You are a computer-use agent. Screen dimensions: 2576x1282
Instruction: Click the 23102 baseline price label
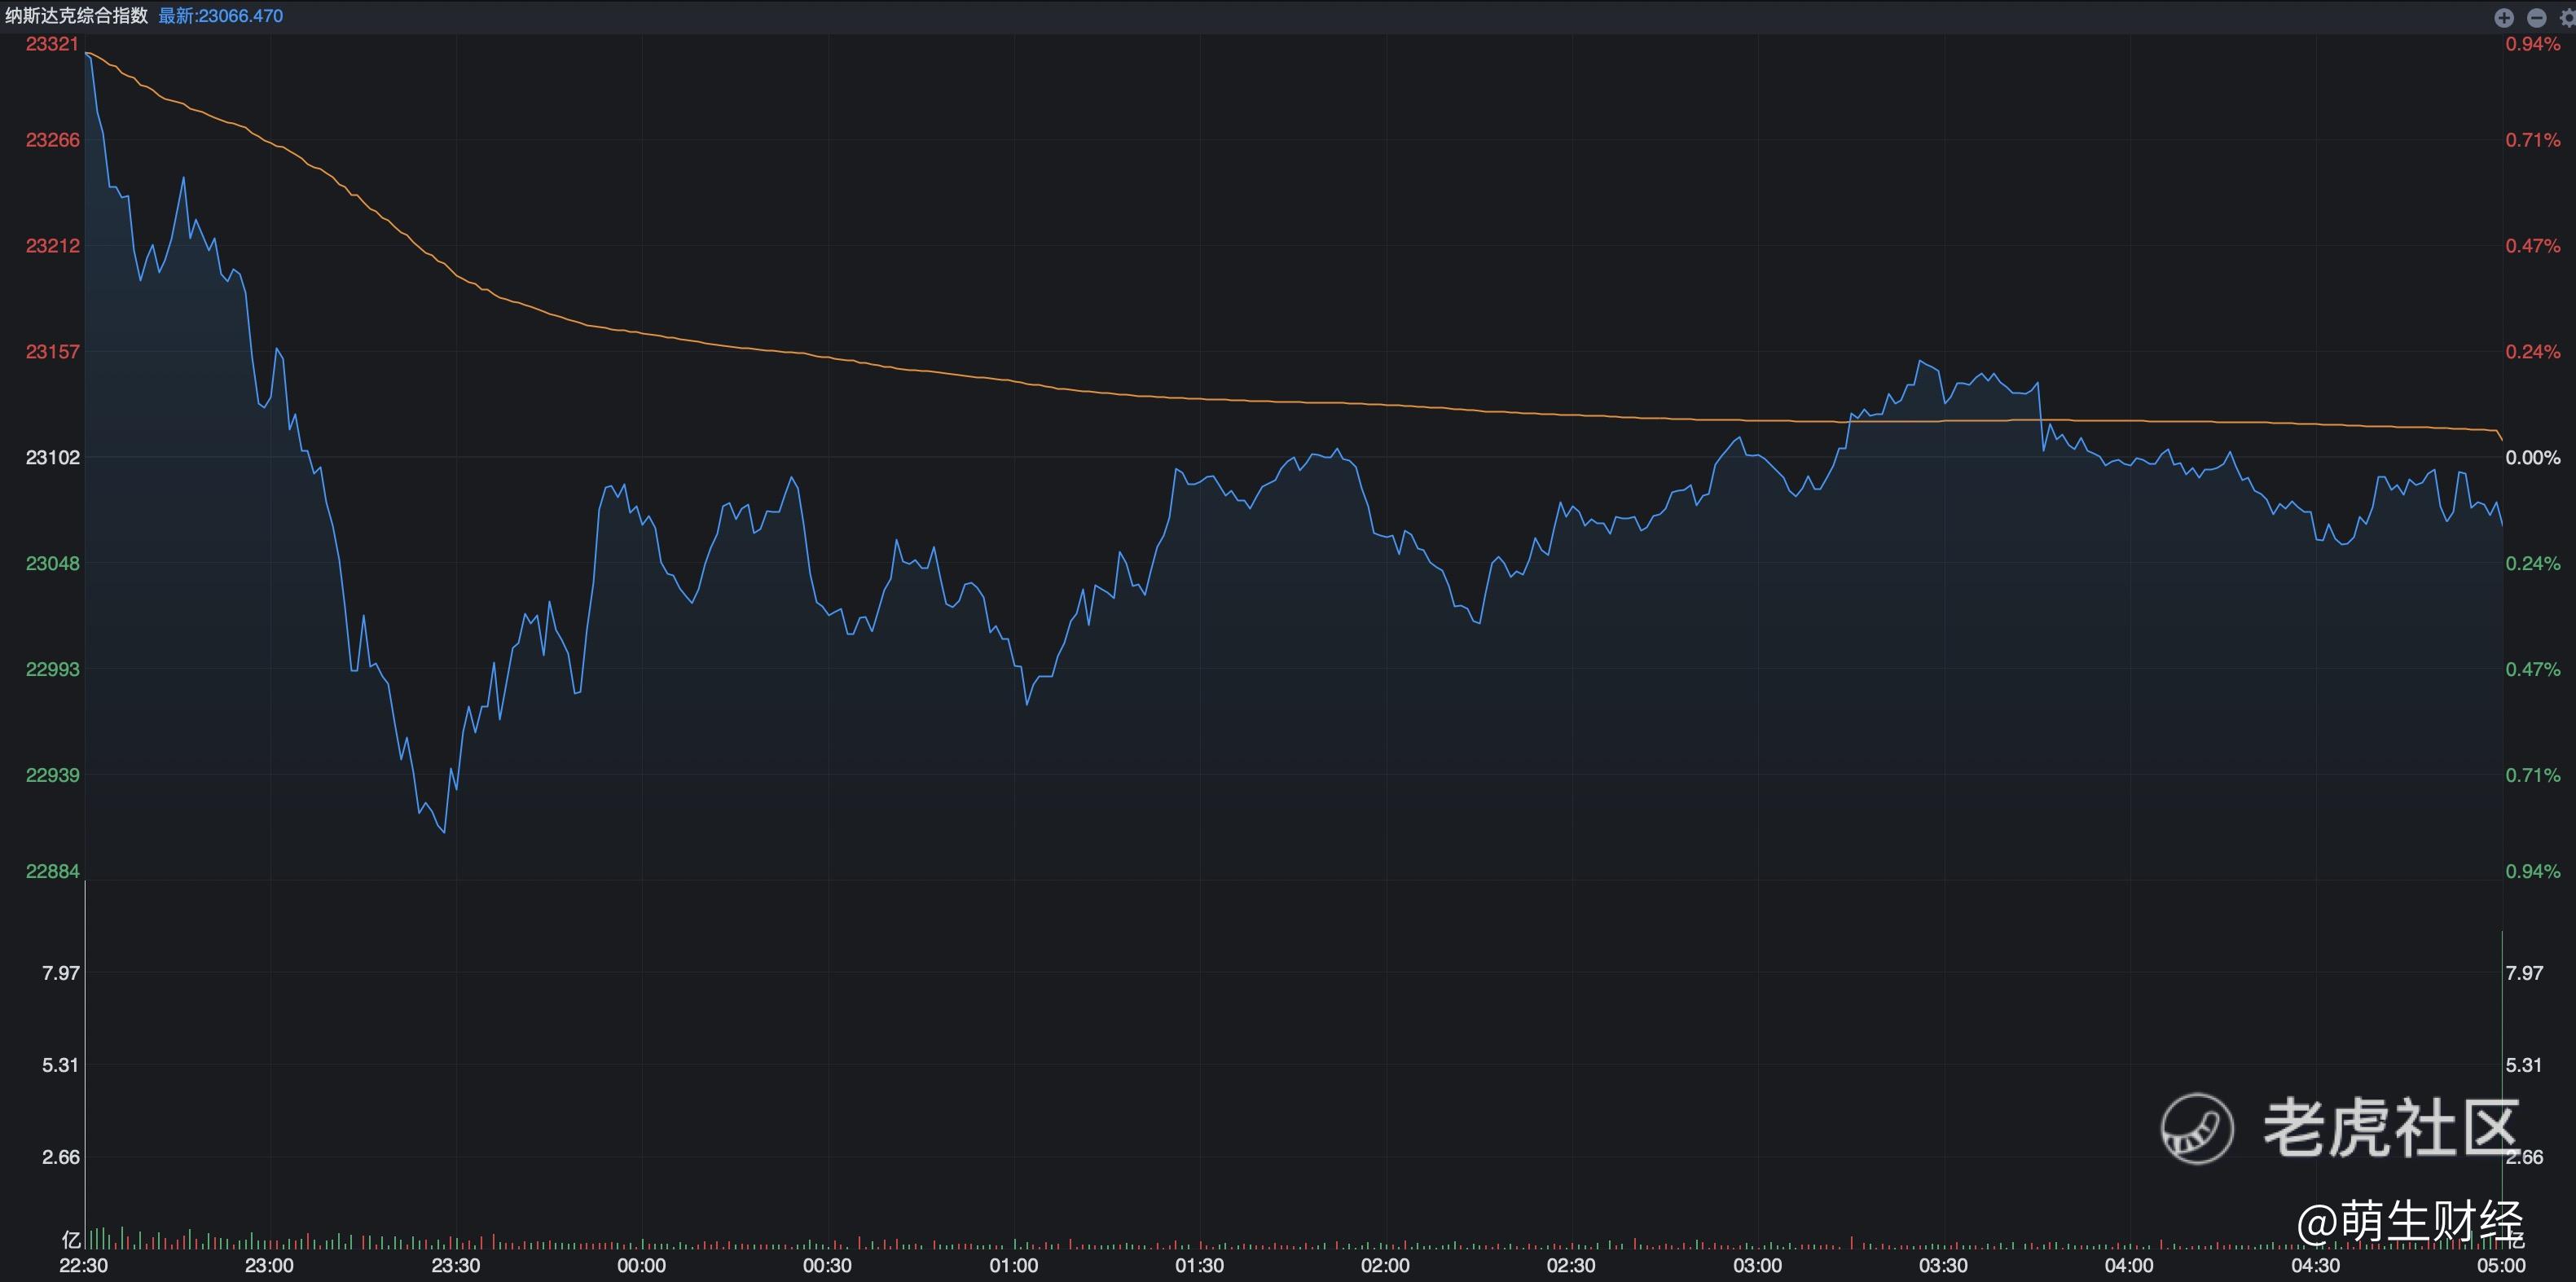click(52, 457)
